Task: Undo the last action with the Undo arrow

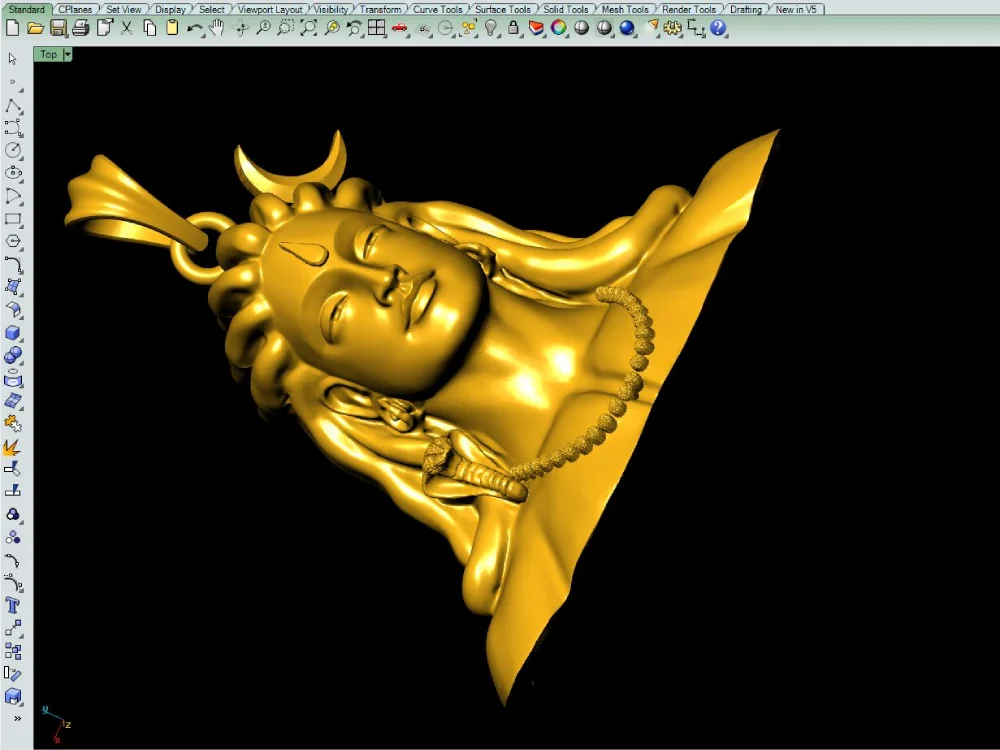Action: [x=195, y=28]
